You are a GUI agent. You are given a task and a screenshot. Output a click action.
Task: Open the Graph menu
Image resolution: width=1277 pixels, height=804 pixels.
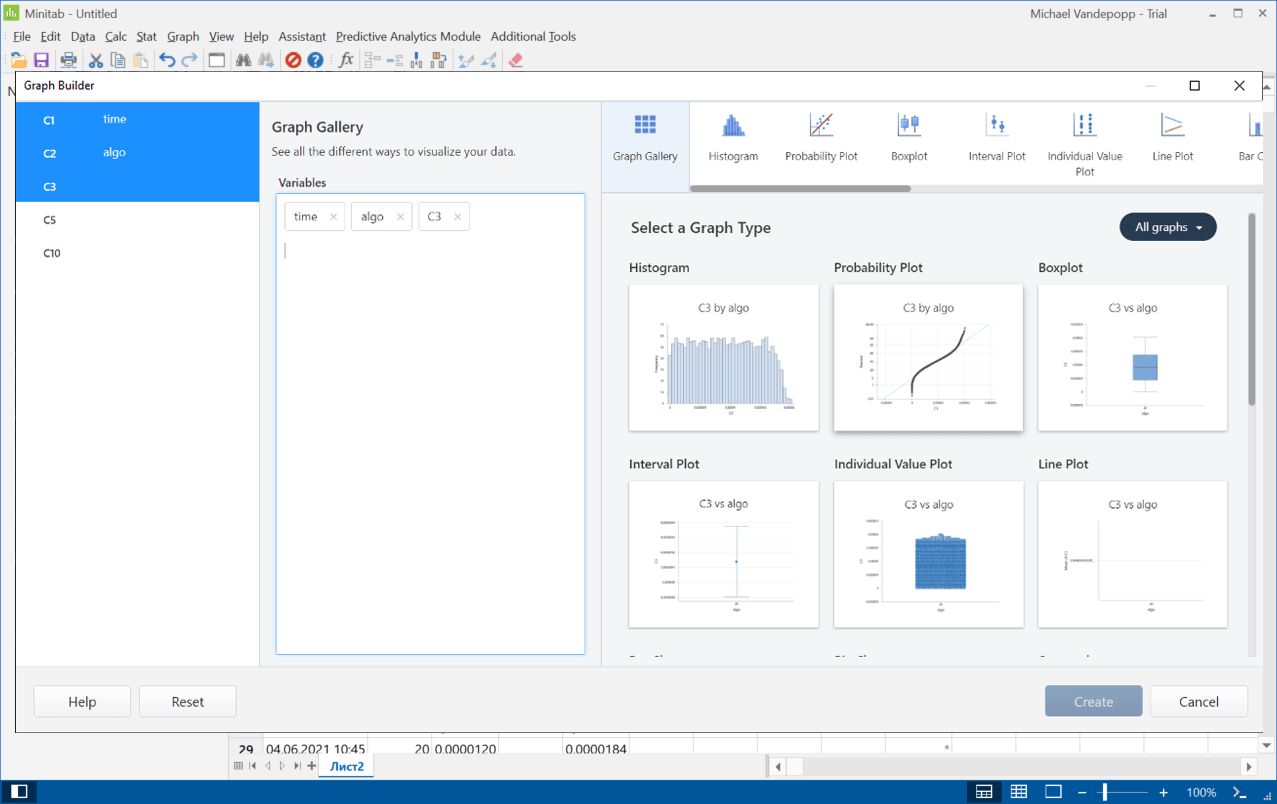point(183,36)
